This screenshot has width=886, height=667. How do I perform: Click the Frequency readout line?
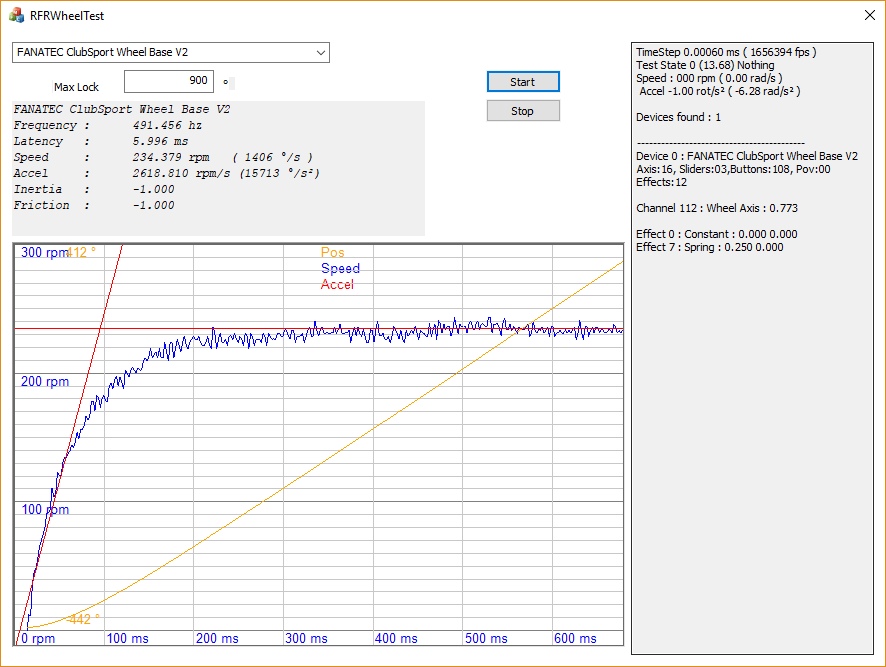coord(108,126)
